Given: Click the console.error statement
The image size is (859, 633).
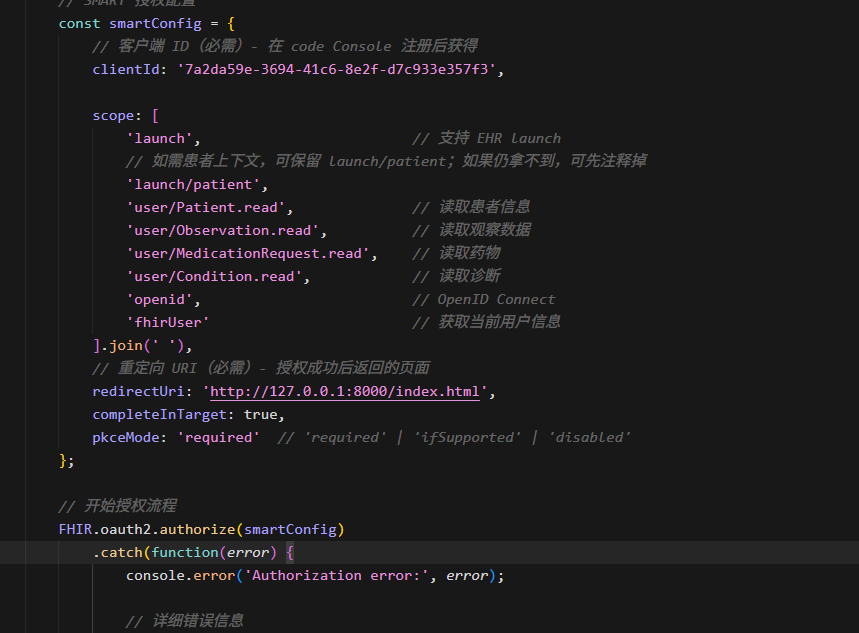Looking at the screenshot, I should pyautogui.click(x=180, y=575).
